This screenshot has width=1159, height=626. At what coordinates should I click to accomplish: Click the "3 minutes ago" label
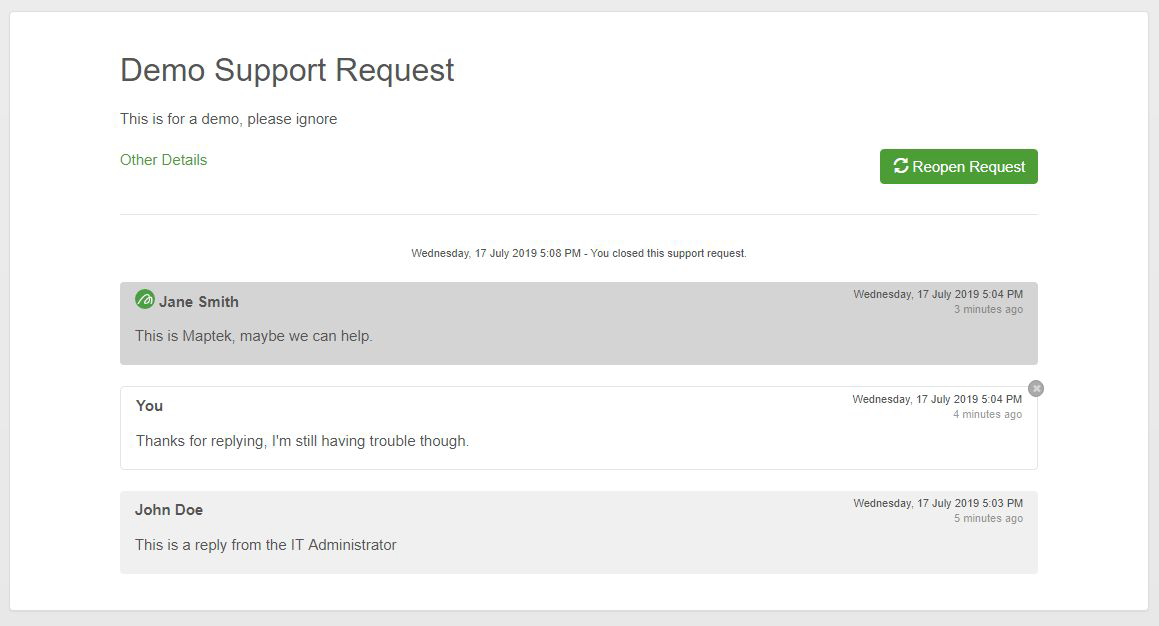tap(987, 310)
